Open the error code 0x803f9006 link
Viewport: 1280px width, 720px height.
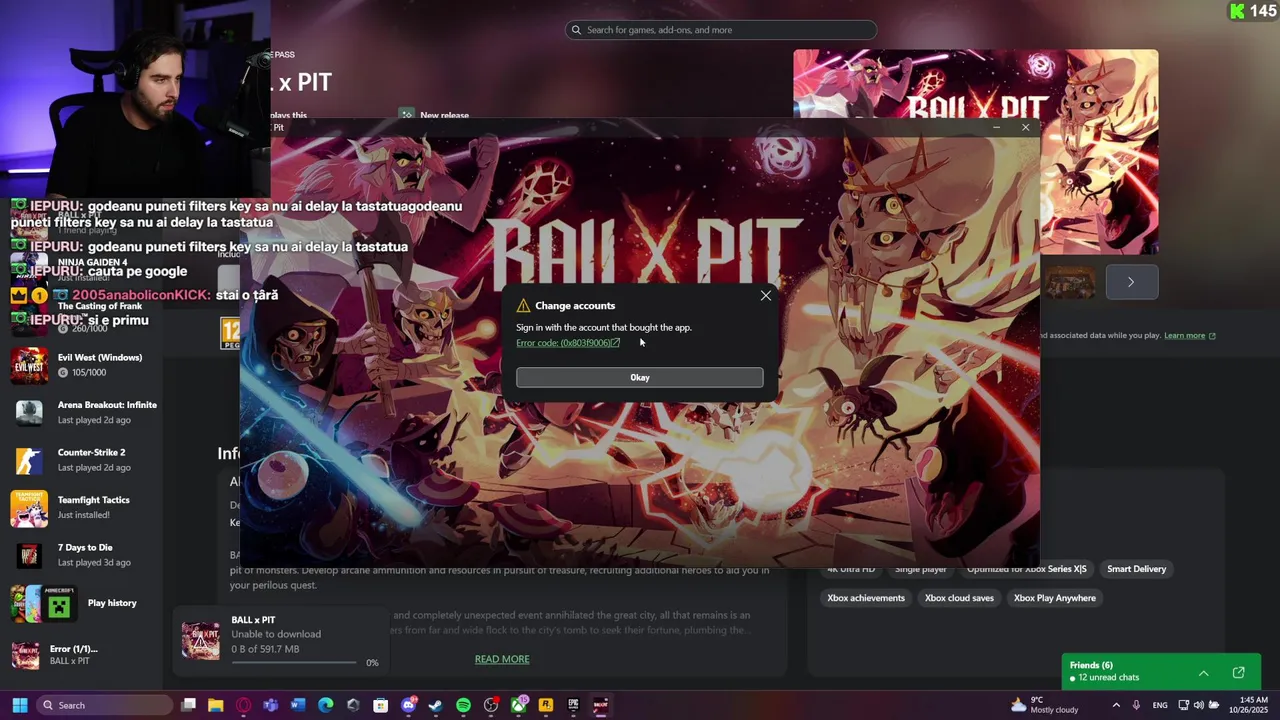click(567, 343)
